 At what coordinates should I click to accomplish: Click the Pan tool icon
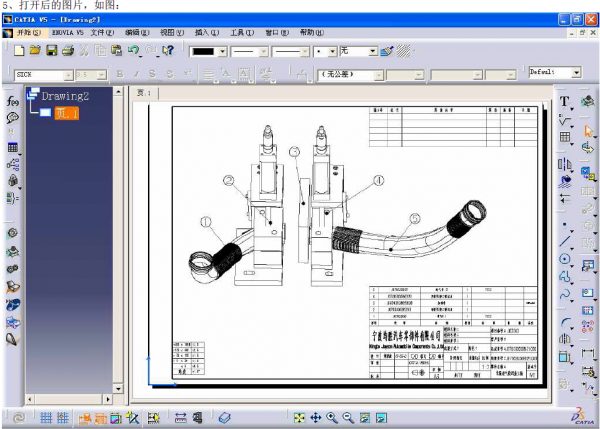(x=316, y=416)
